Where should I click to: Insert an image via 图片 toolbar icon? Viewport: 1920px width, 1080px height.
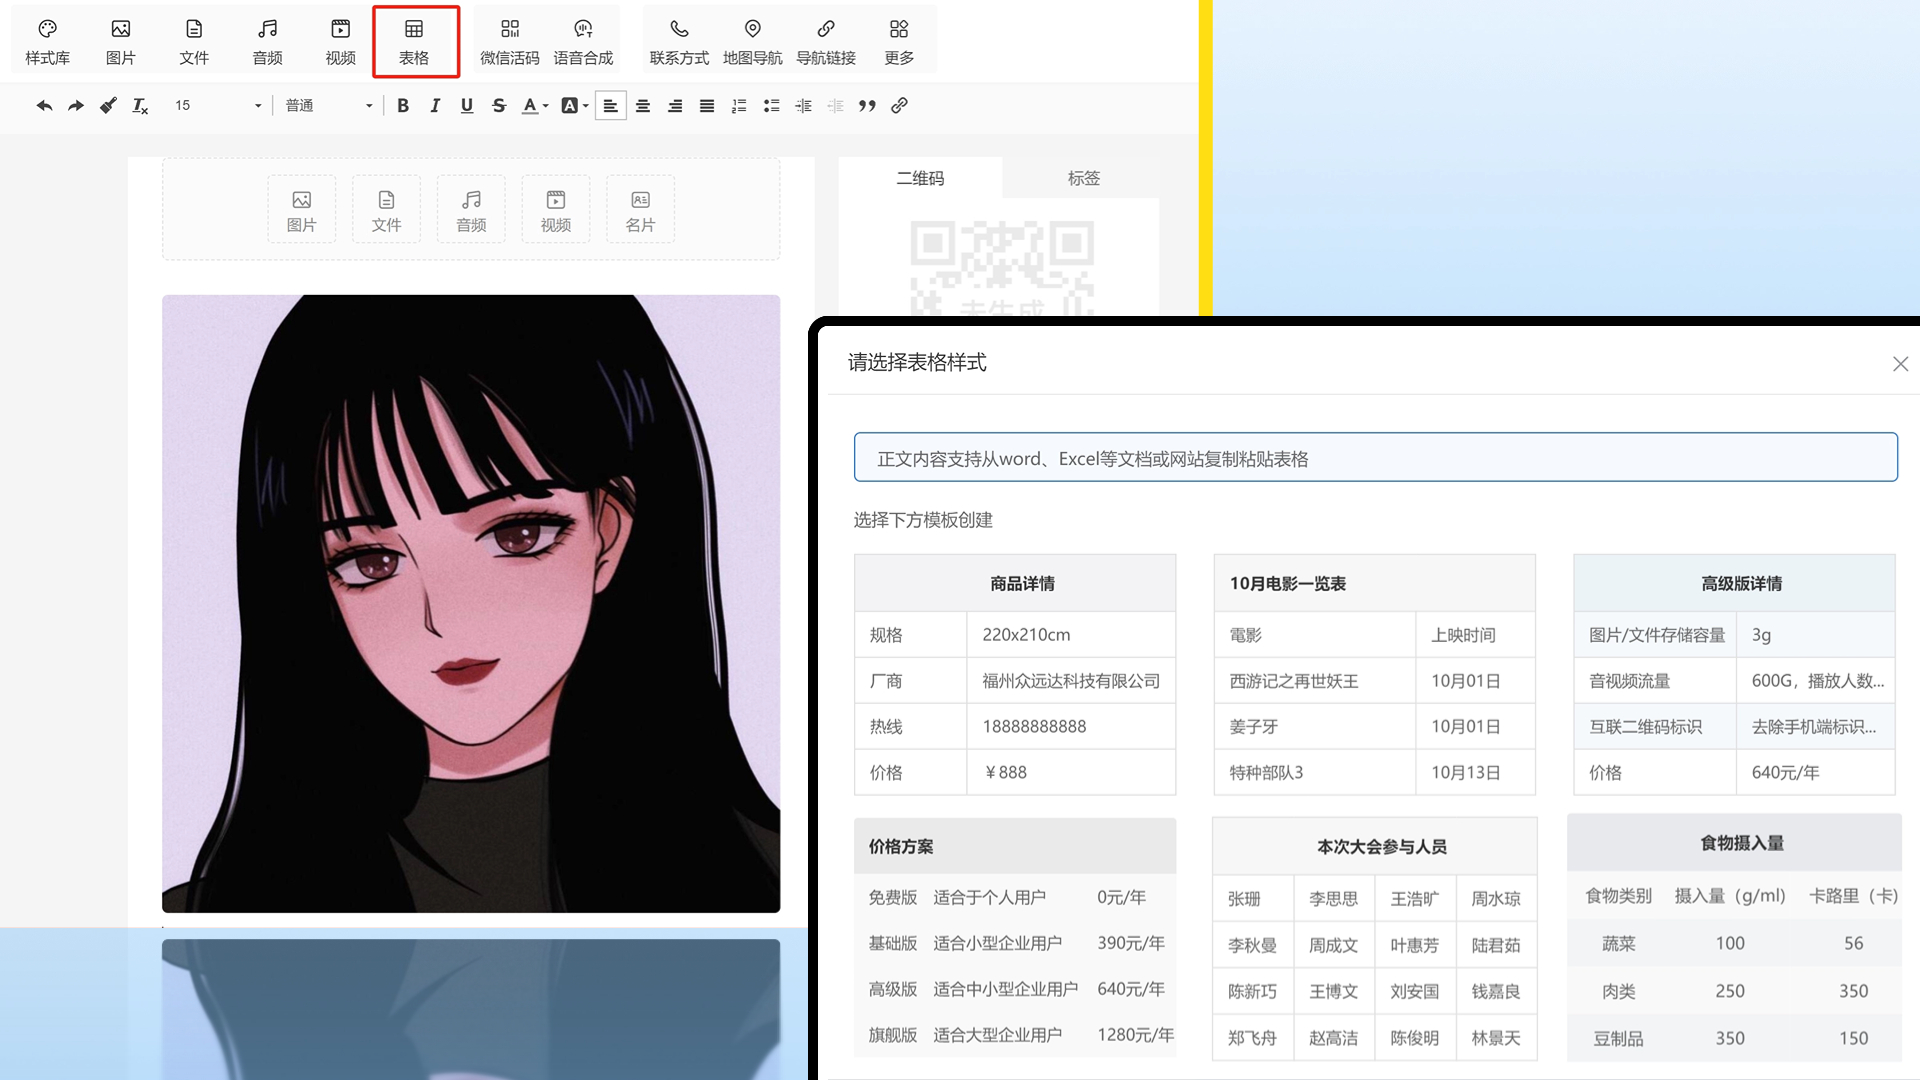[120, 42]
